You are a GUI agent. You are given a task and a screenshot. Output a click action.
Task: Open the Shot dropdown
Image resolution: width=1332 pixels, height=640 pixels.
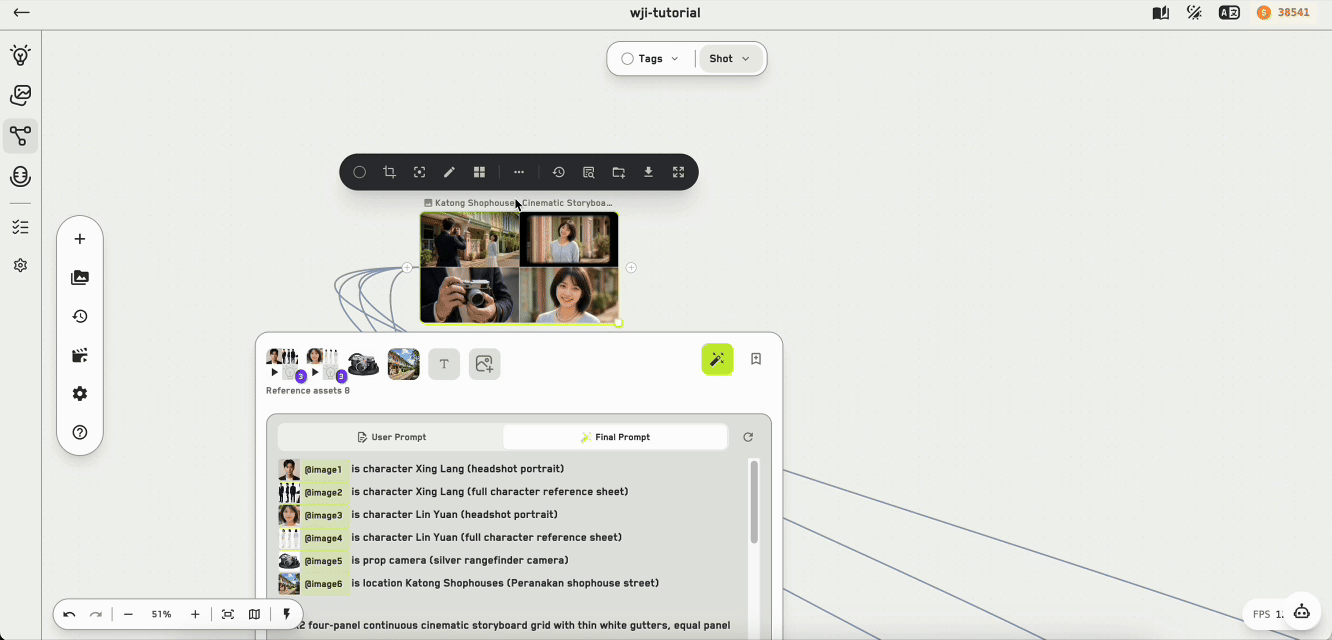coord(730,59)
